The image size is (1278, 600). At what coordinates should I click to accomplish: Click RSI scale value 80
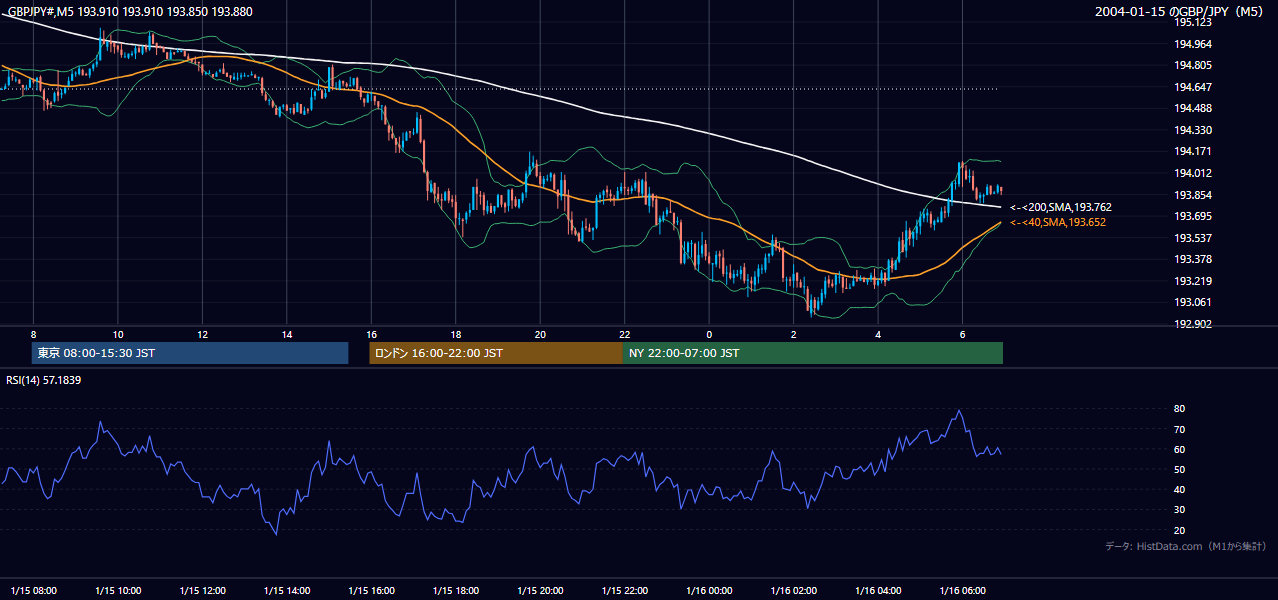[x=1180, y=409]
